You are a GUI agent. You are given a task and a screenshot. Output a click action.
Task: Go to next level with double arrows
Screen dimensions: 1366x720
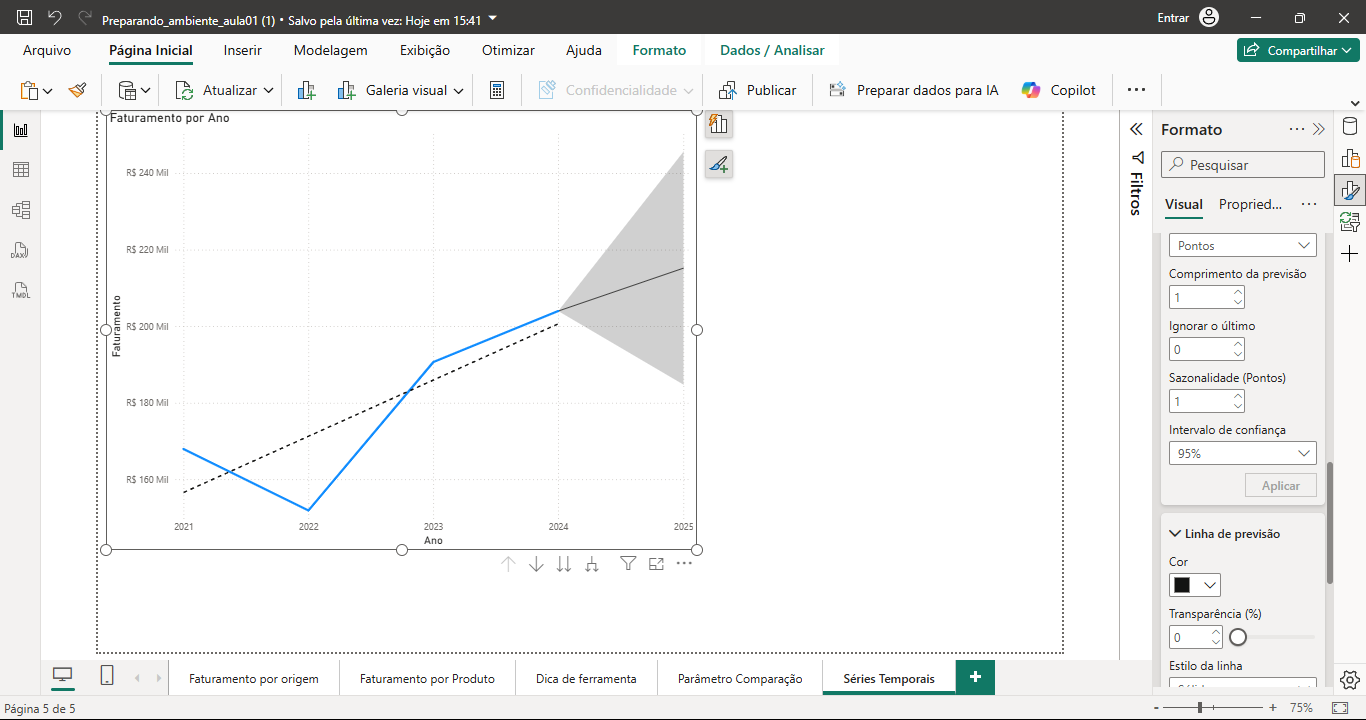(x=564, y=564)
